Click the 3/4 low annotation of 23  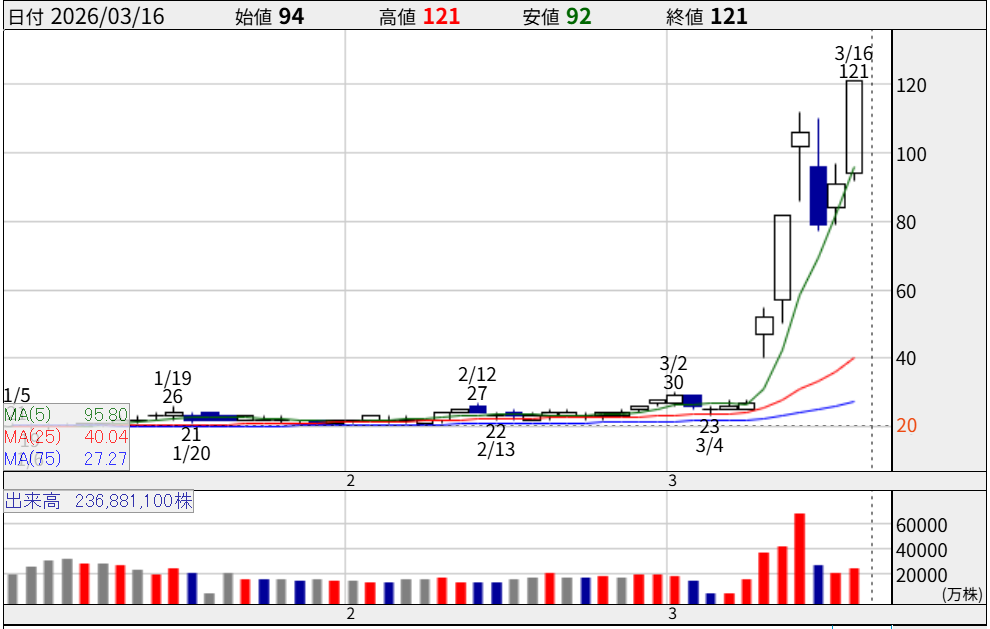709,427
